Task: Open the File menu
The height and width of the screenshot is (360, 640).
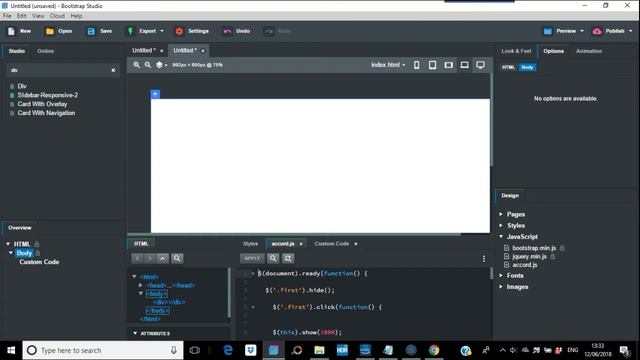Action: [7, 16]
